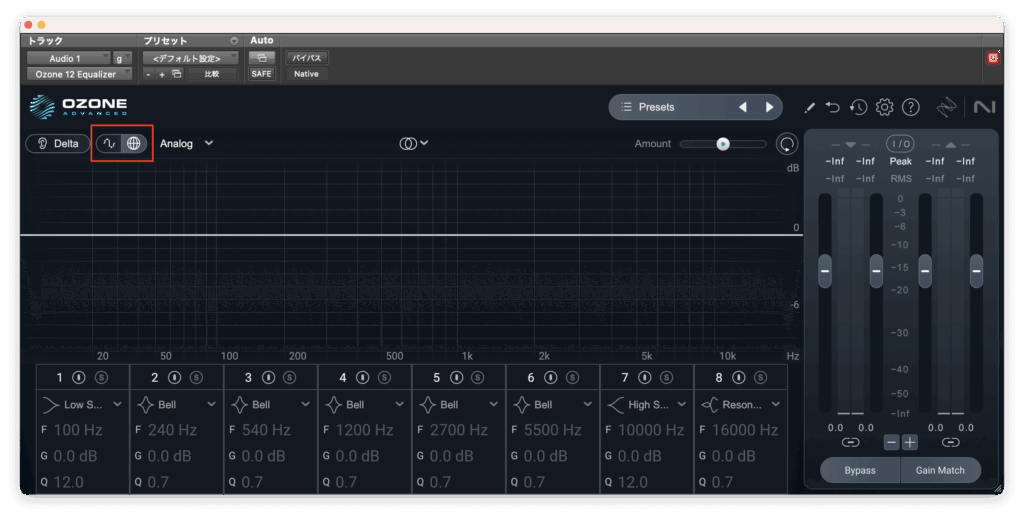The image size is (1024, 518).
Task: Enable Delta listening mode
Action: point(56,144)
